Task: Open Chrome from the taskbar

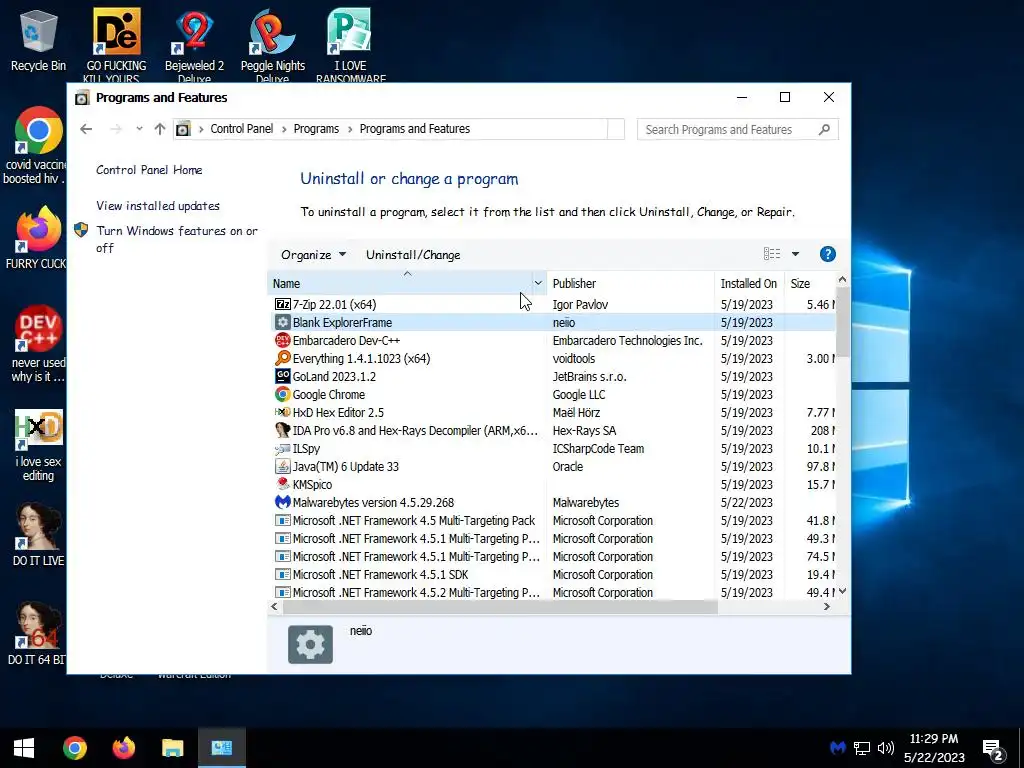Action: click(x=74, y=748)
